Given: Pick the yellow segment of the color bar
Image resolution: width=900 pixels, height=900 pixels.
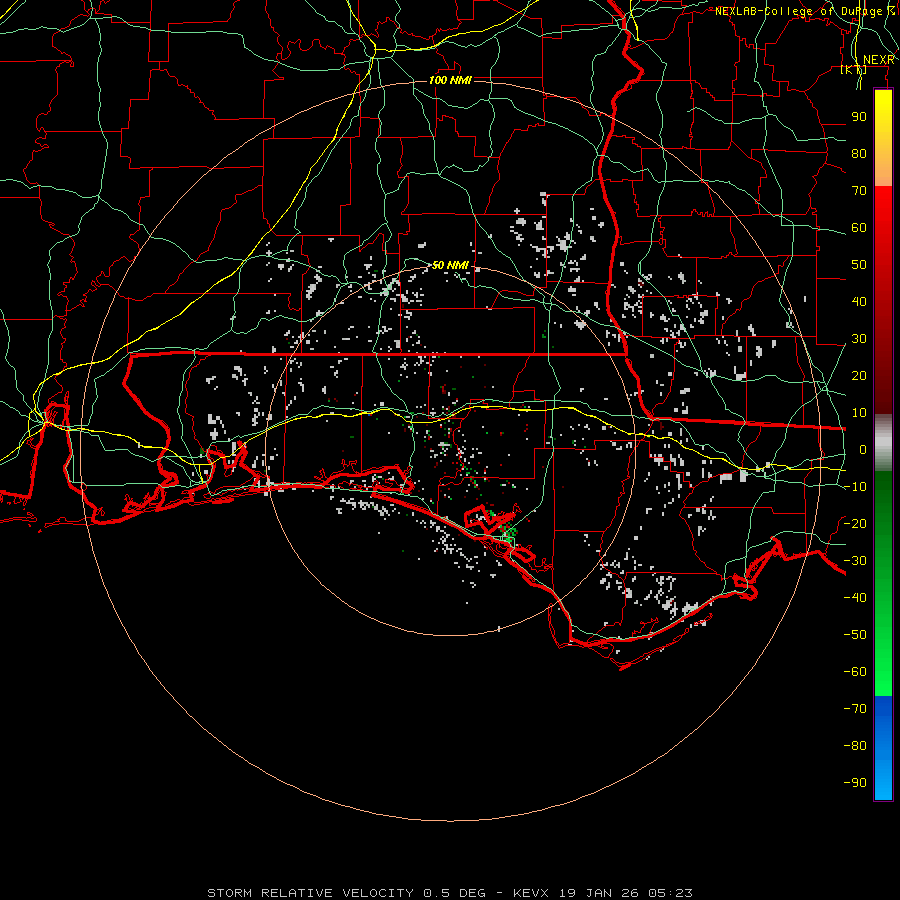Looking at the screenshot, I should [883, 138].
